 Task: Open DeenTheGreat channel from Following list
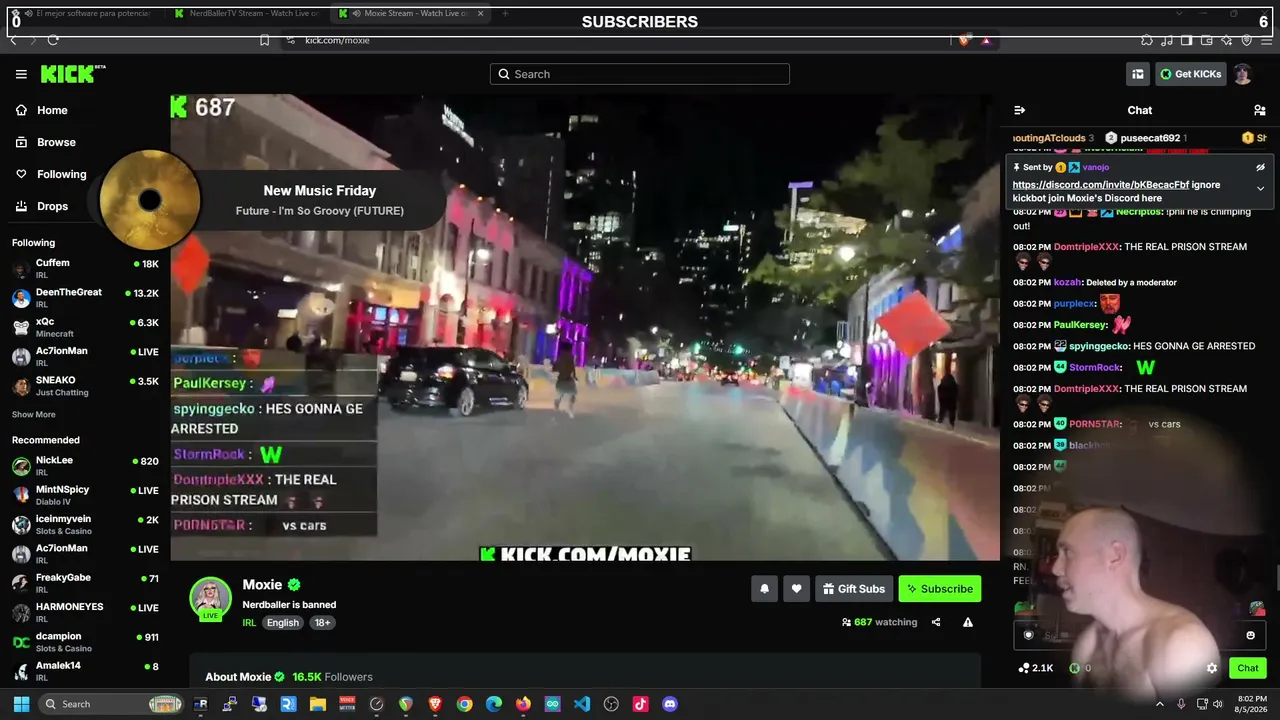(x=85, y=298)
